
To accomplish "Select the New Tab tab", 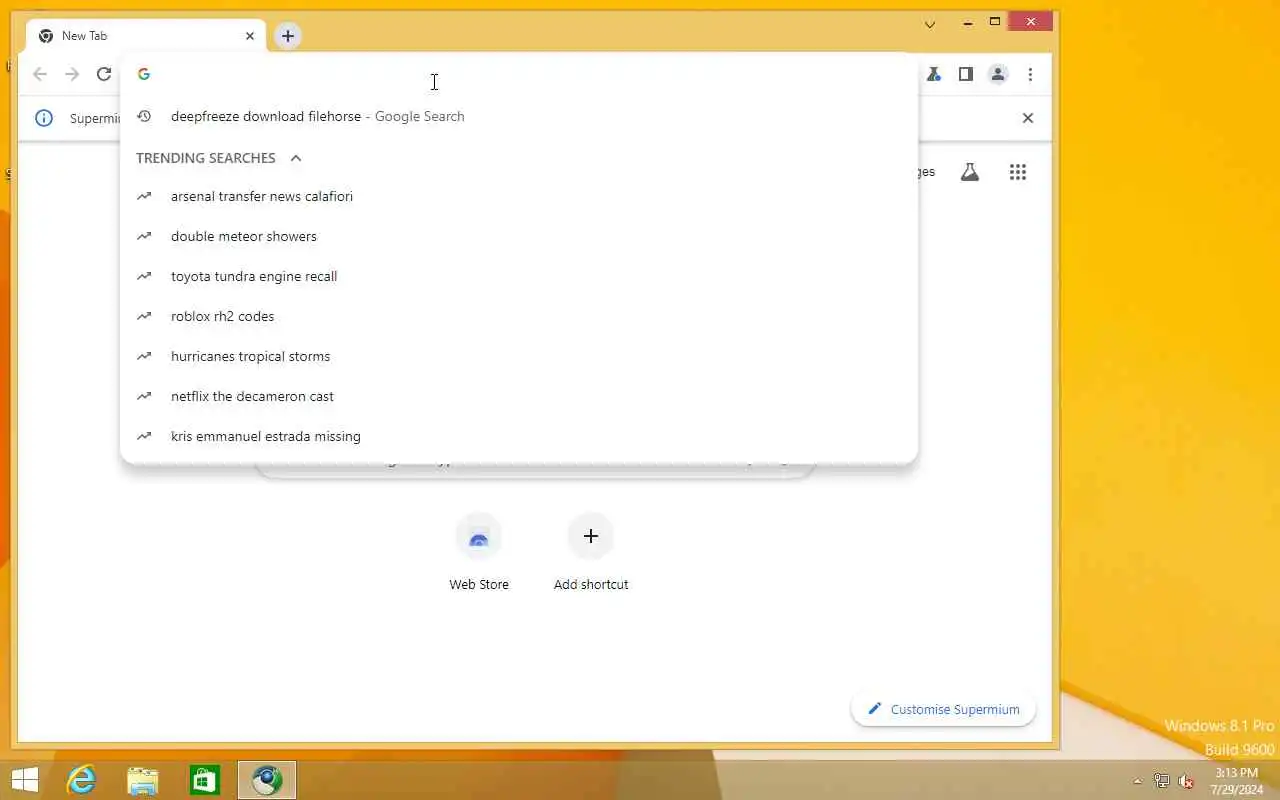I will 146,36.
